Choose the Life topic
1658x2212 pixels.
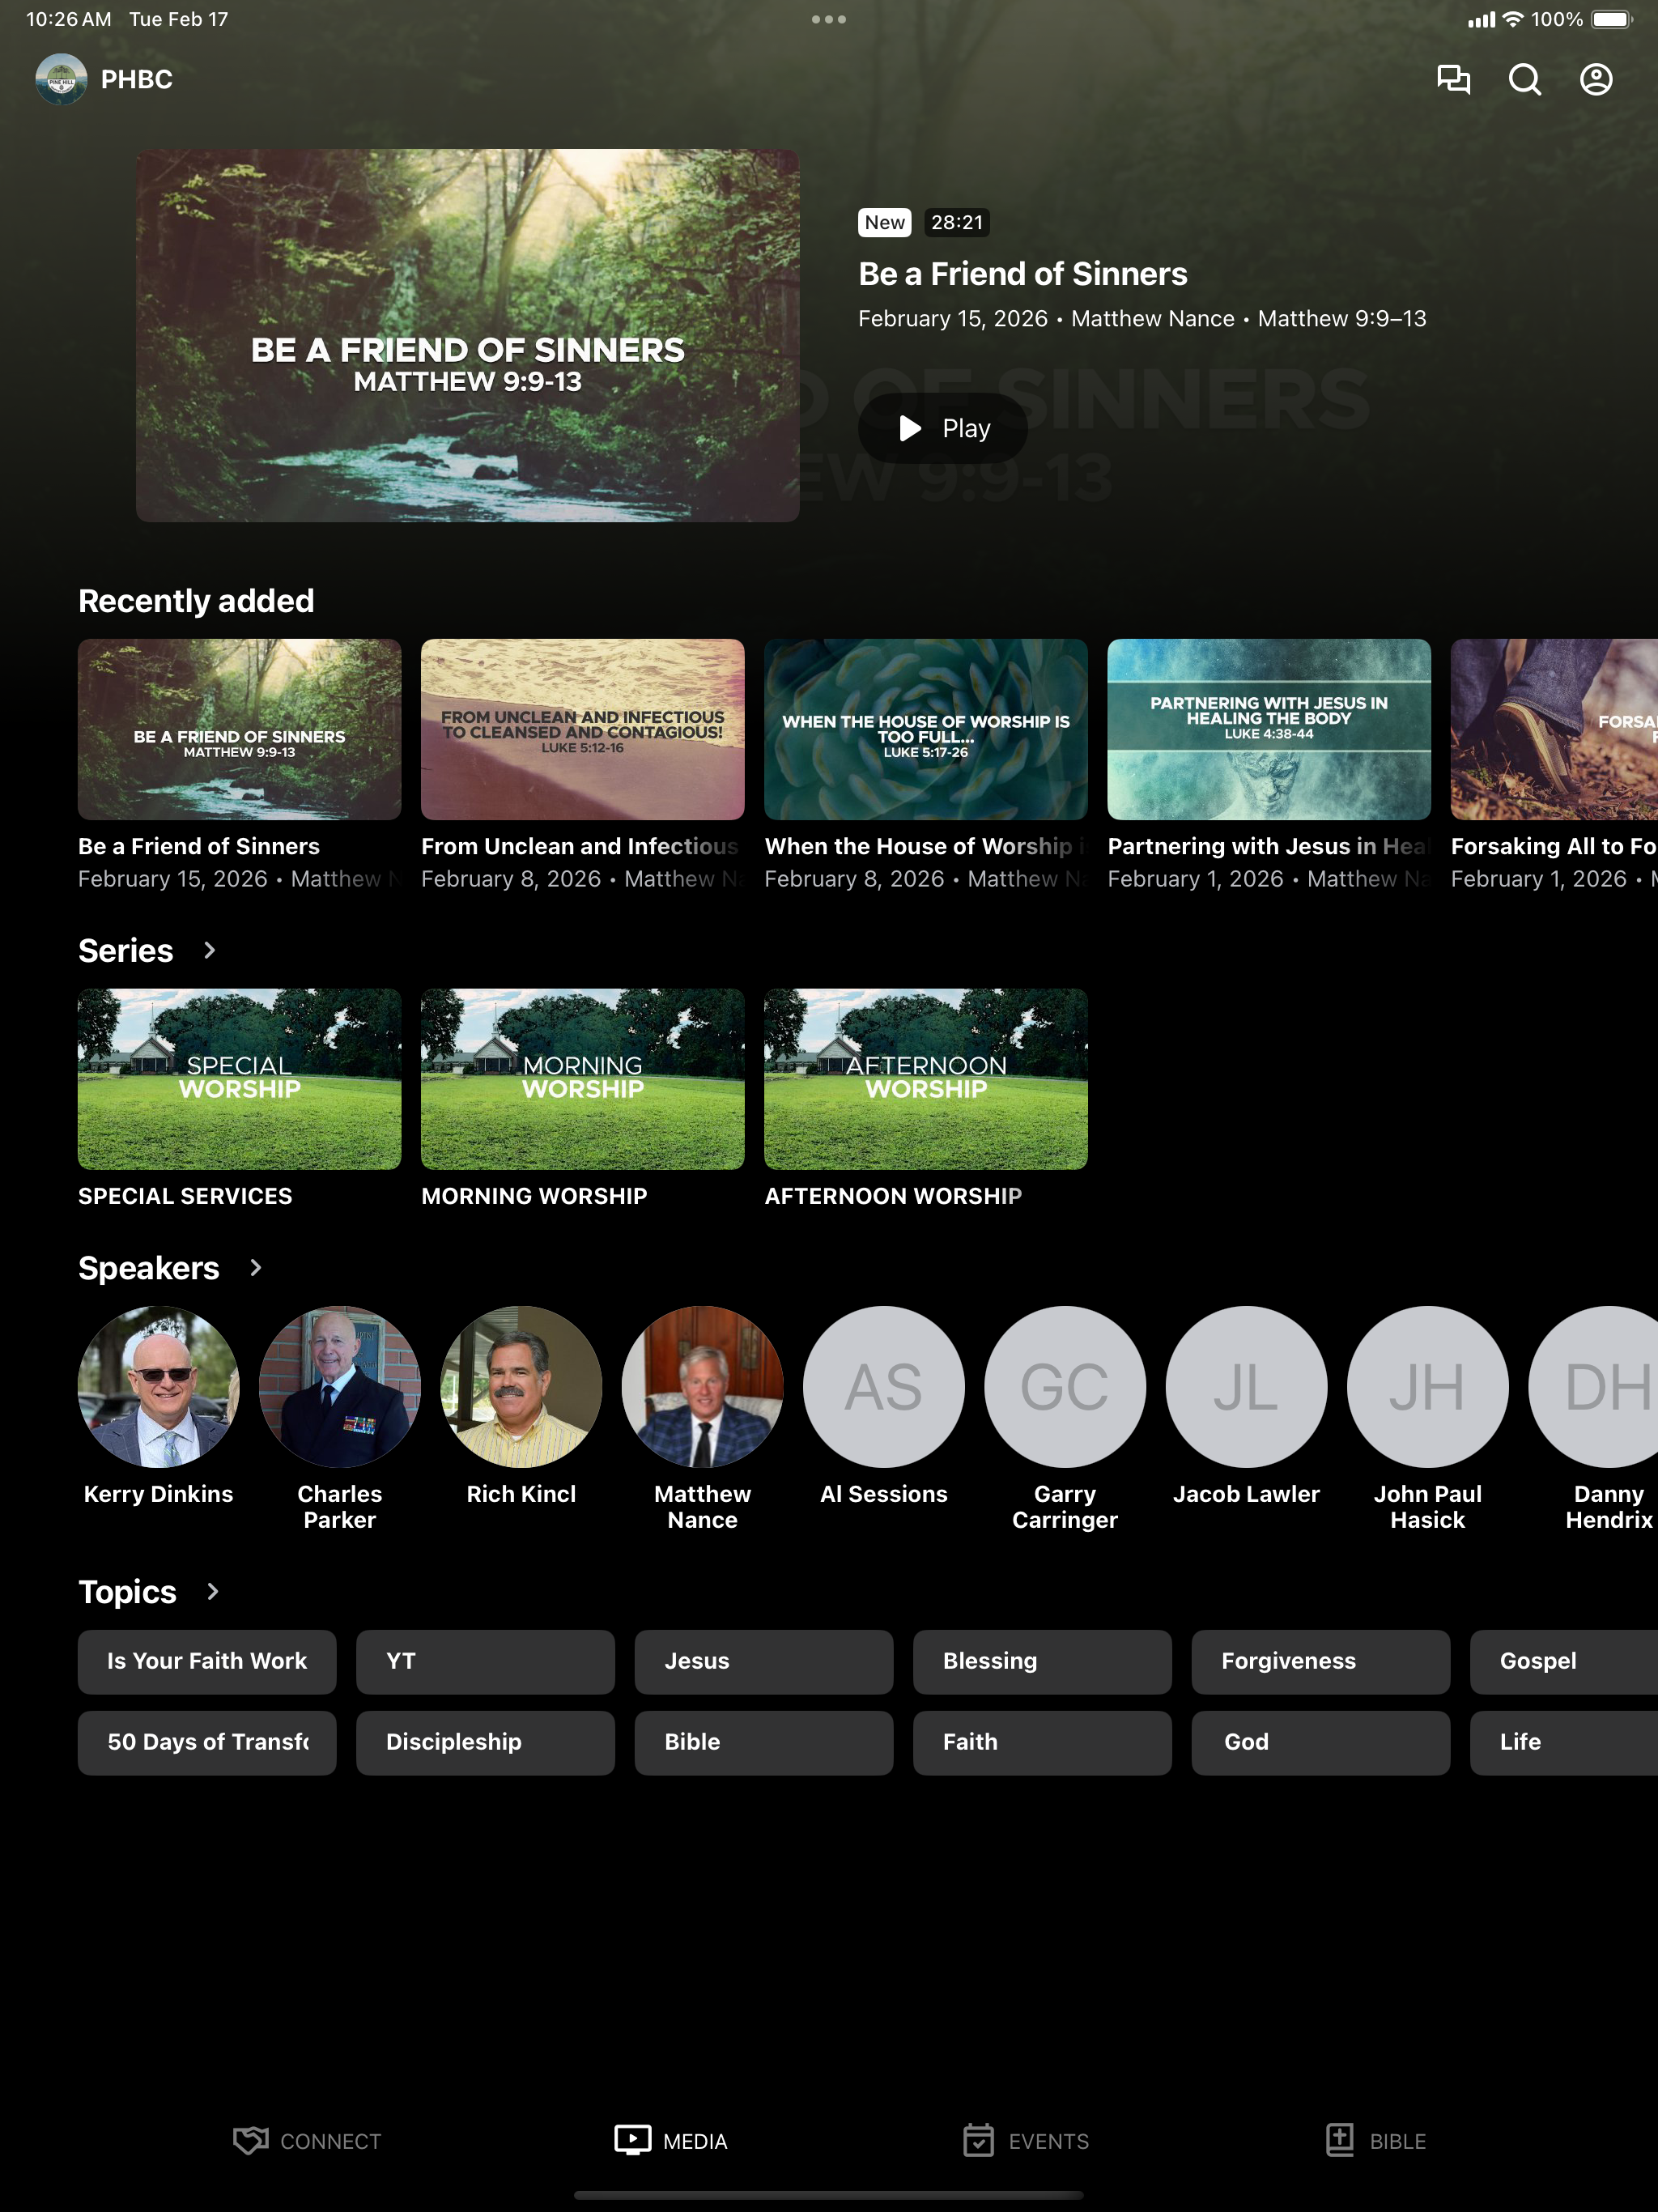tap(1564, 1742)
